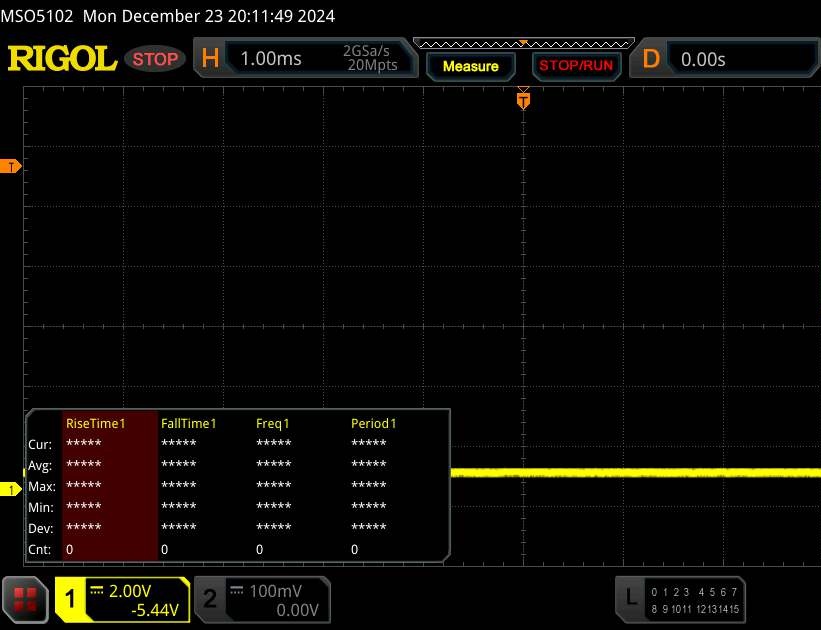
Task: Open the 1.00ms timebase setting
Action: (x=272, y=59)
